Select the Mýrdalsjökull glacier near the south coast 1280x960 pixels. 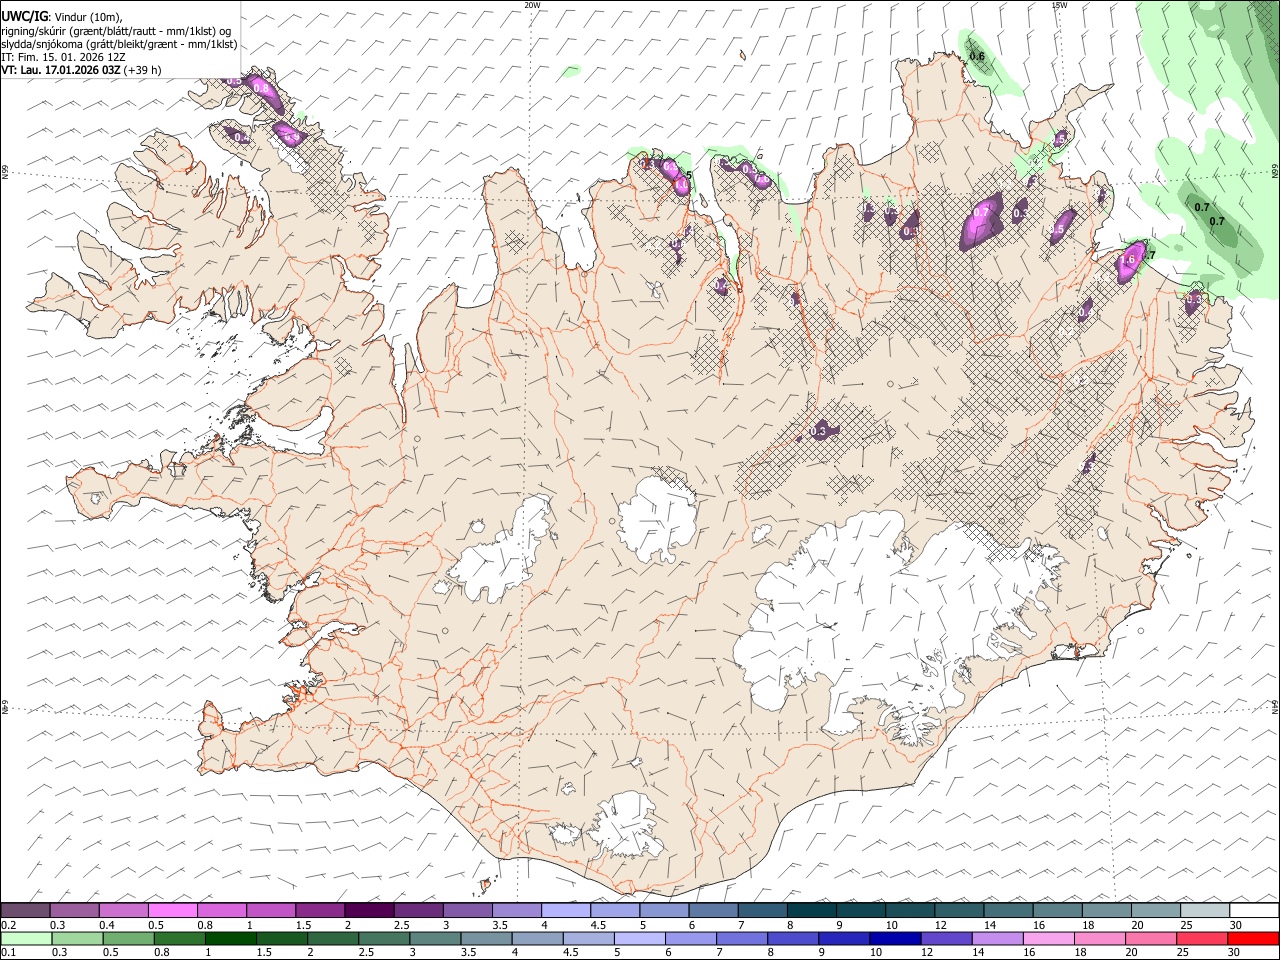tap(620, 823)
